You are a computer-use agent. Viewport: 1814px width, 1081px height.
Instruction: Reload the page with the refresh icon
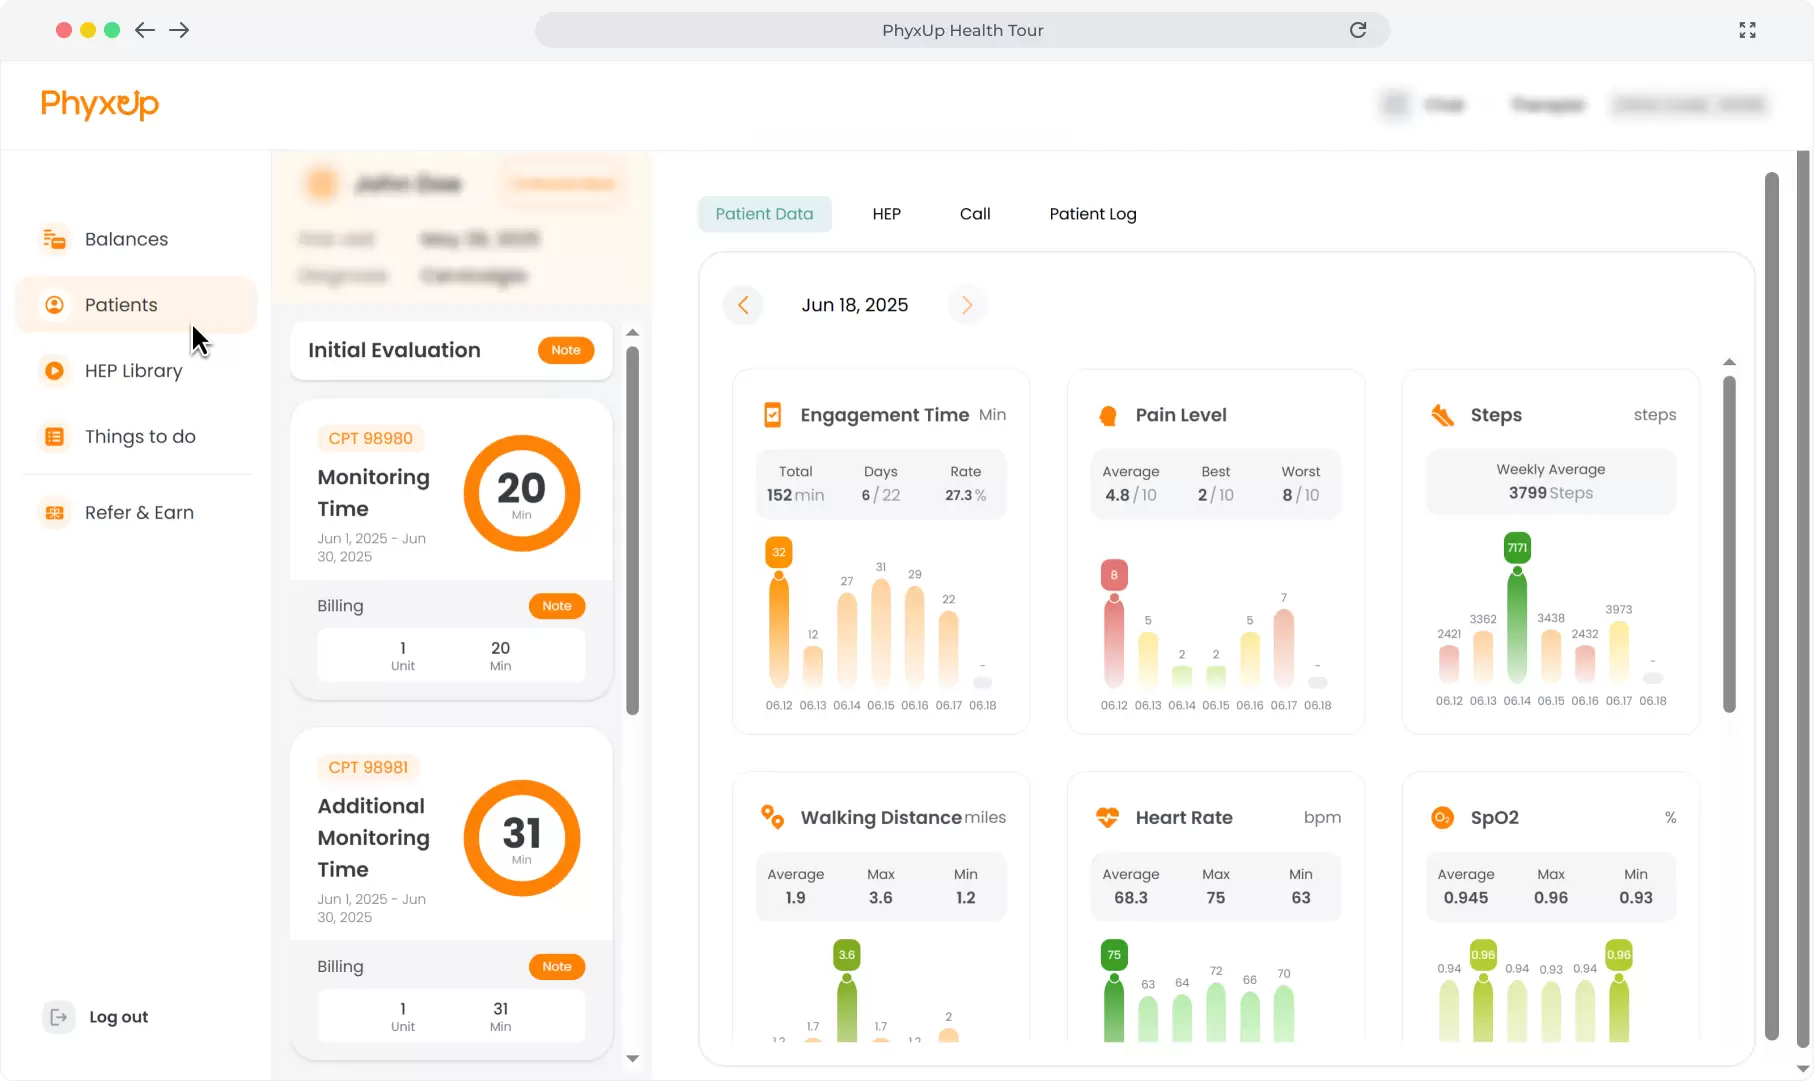(1358, 30)
